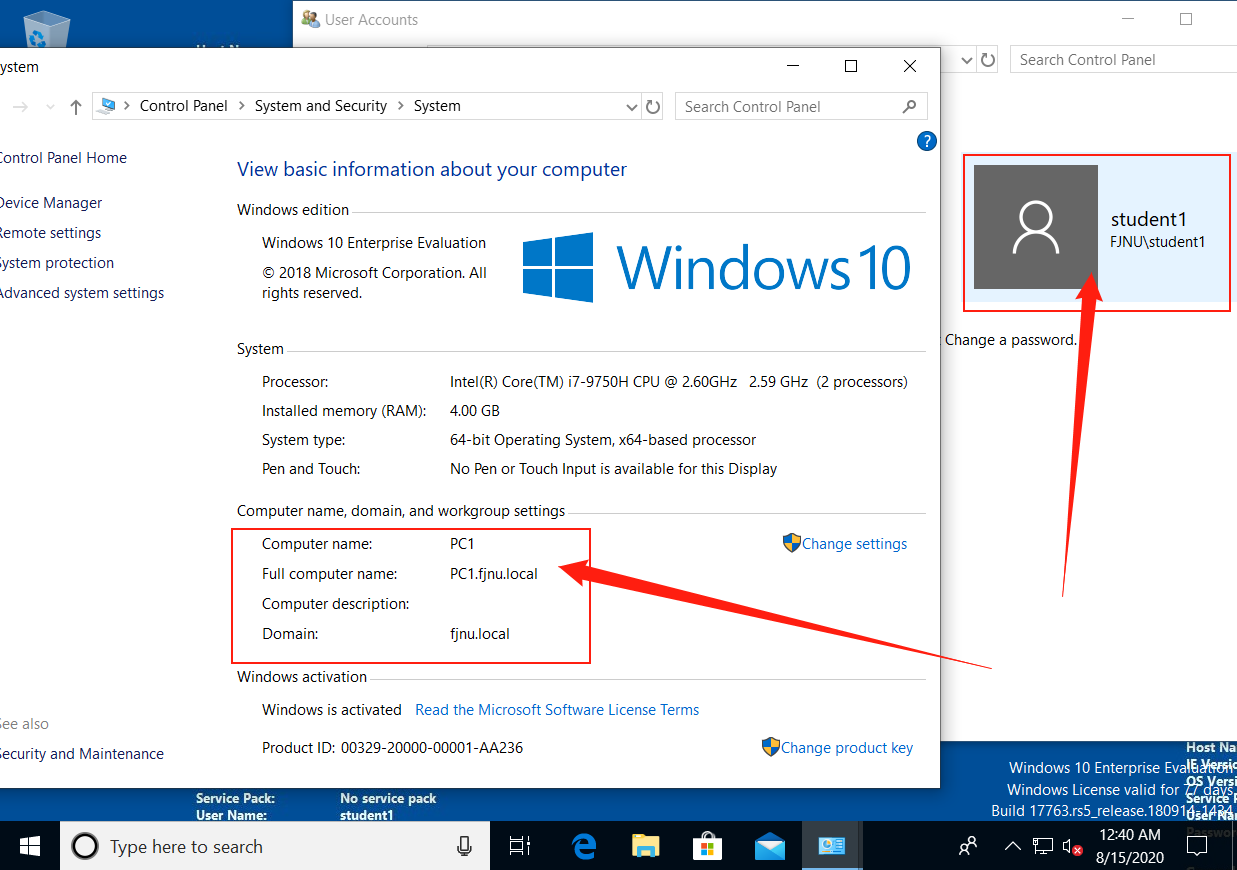Screen dimensions: 1237x870
Task: Click Change settings link with shield
Action: (x=845, y=544)
